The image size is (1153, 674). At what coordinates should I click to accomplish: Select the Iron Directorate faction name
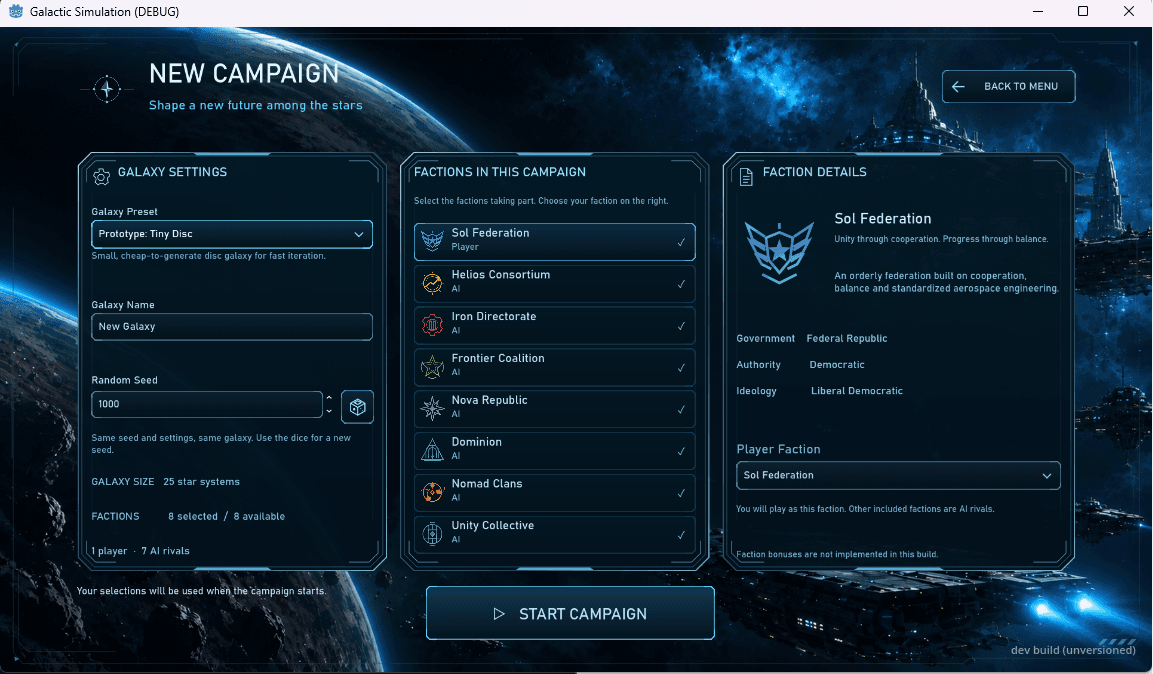[x=493, y=317]
